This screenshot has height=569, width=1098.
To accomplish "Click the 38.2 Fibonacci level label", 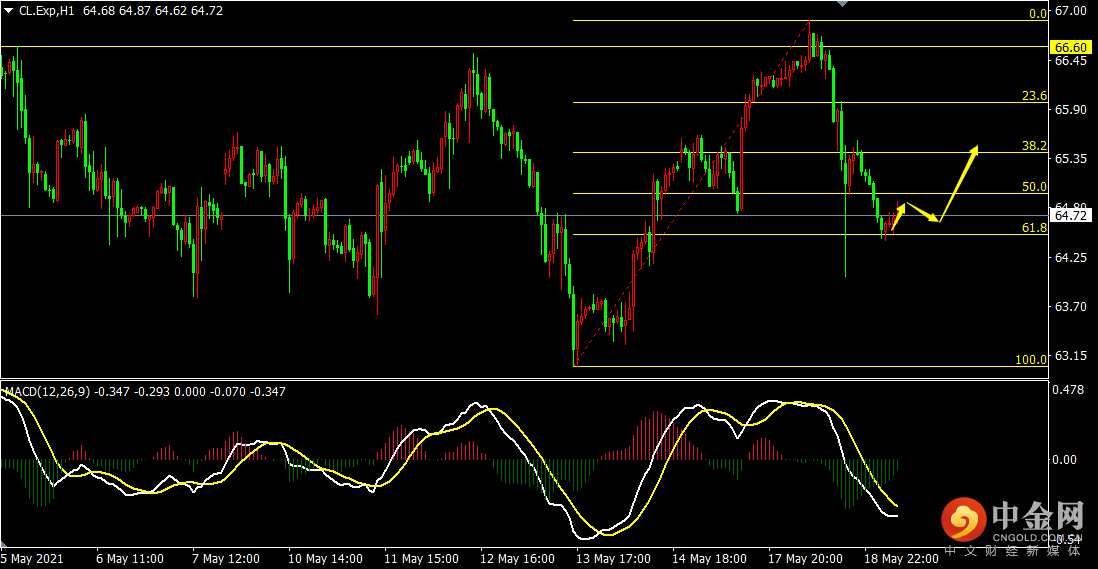I will coord(1034,146).
